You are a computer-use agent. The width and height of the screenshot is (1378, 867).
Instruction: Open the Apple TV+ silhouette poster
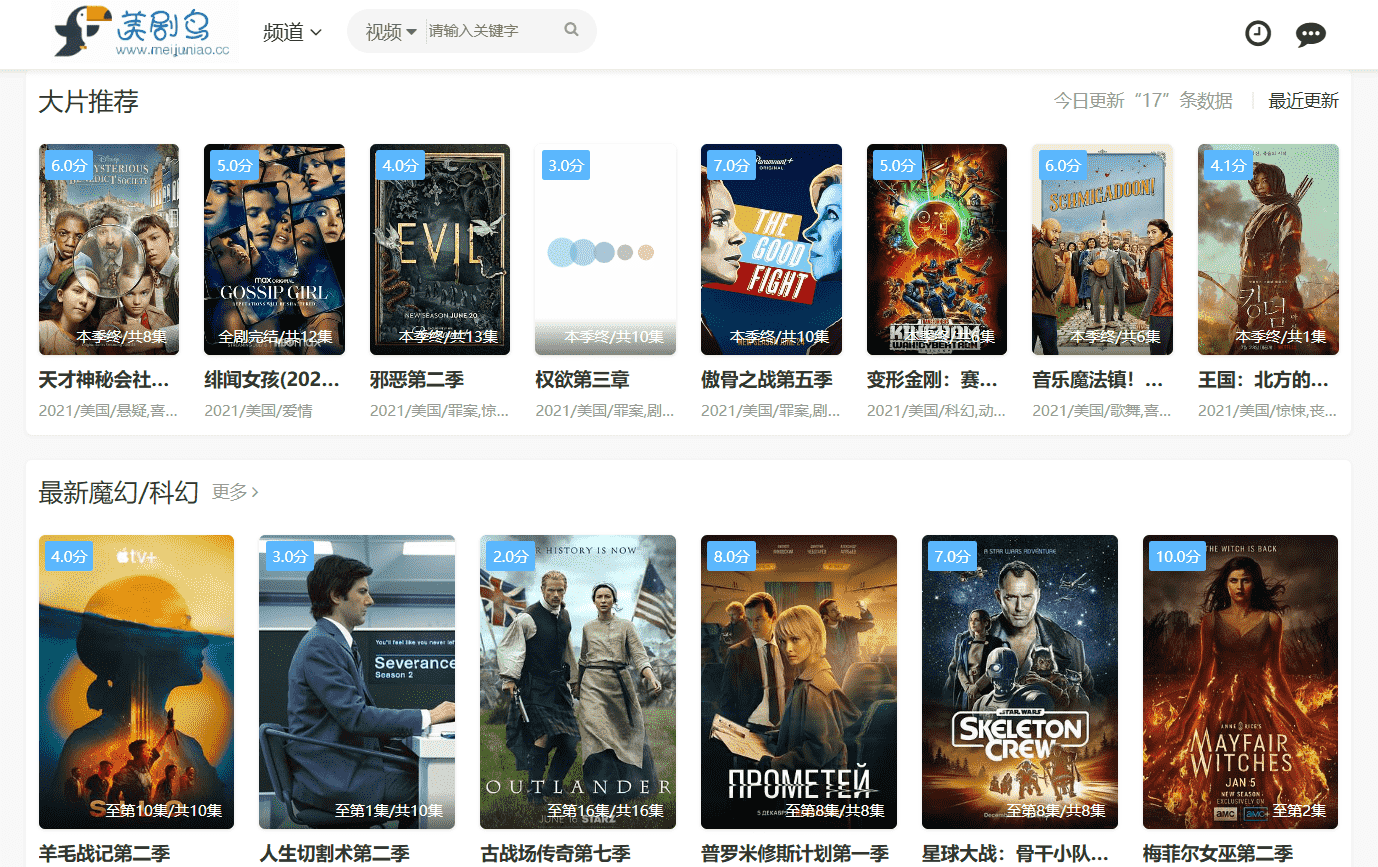coord(136,682)
